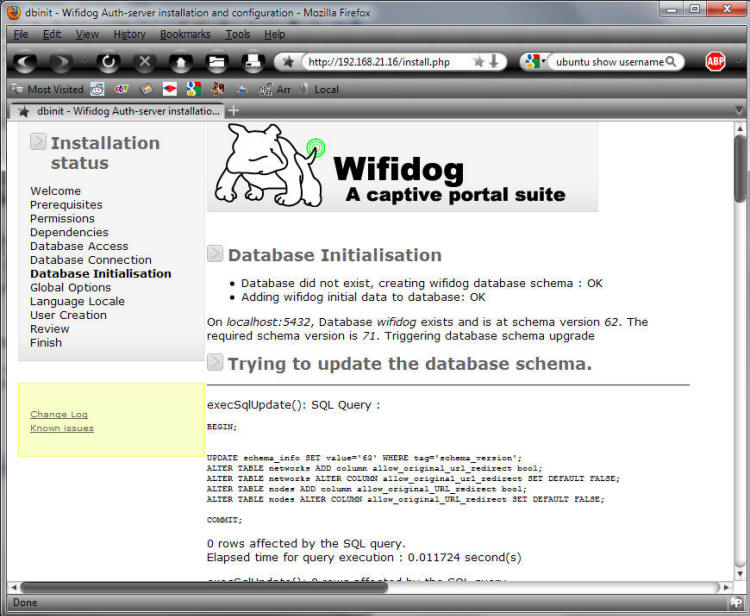Screen dimensions: 750x616
Task: Click the Forward navigation arrow
Action: click(x=61, y=62)
